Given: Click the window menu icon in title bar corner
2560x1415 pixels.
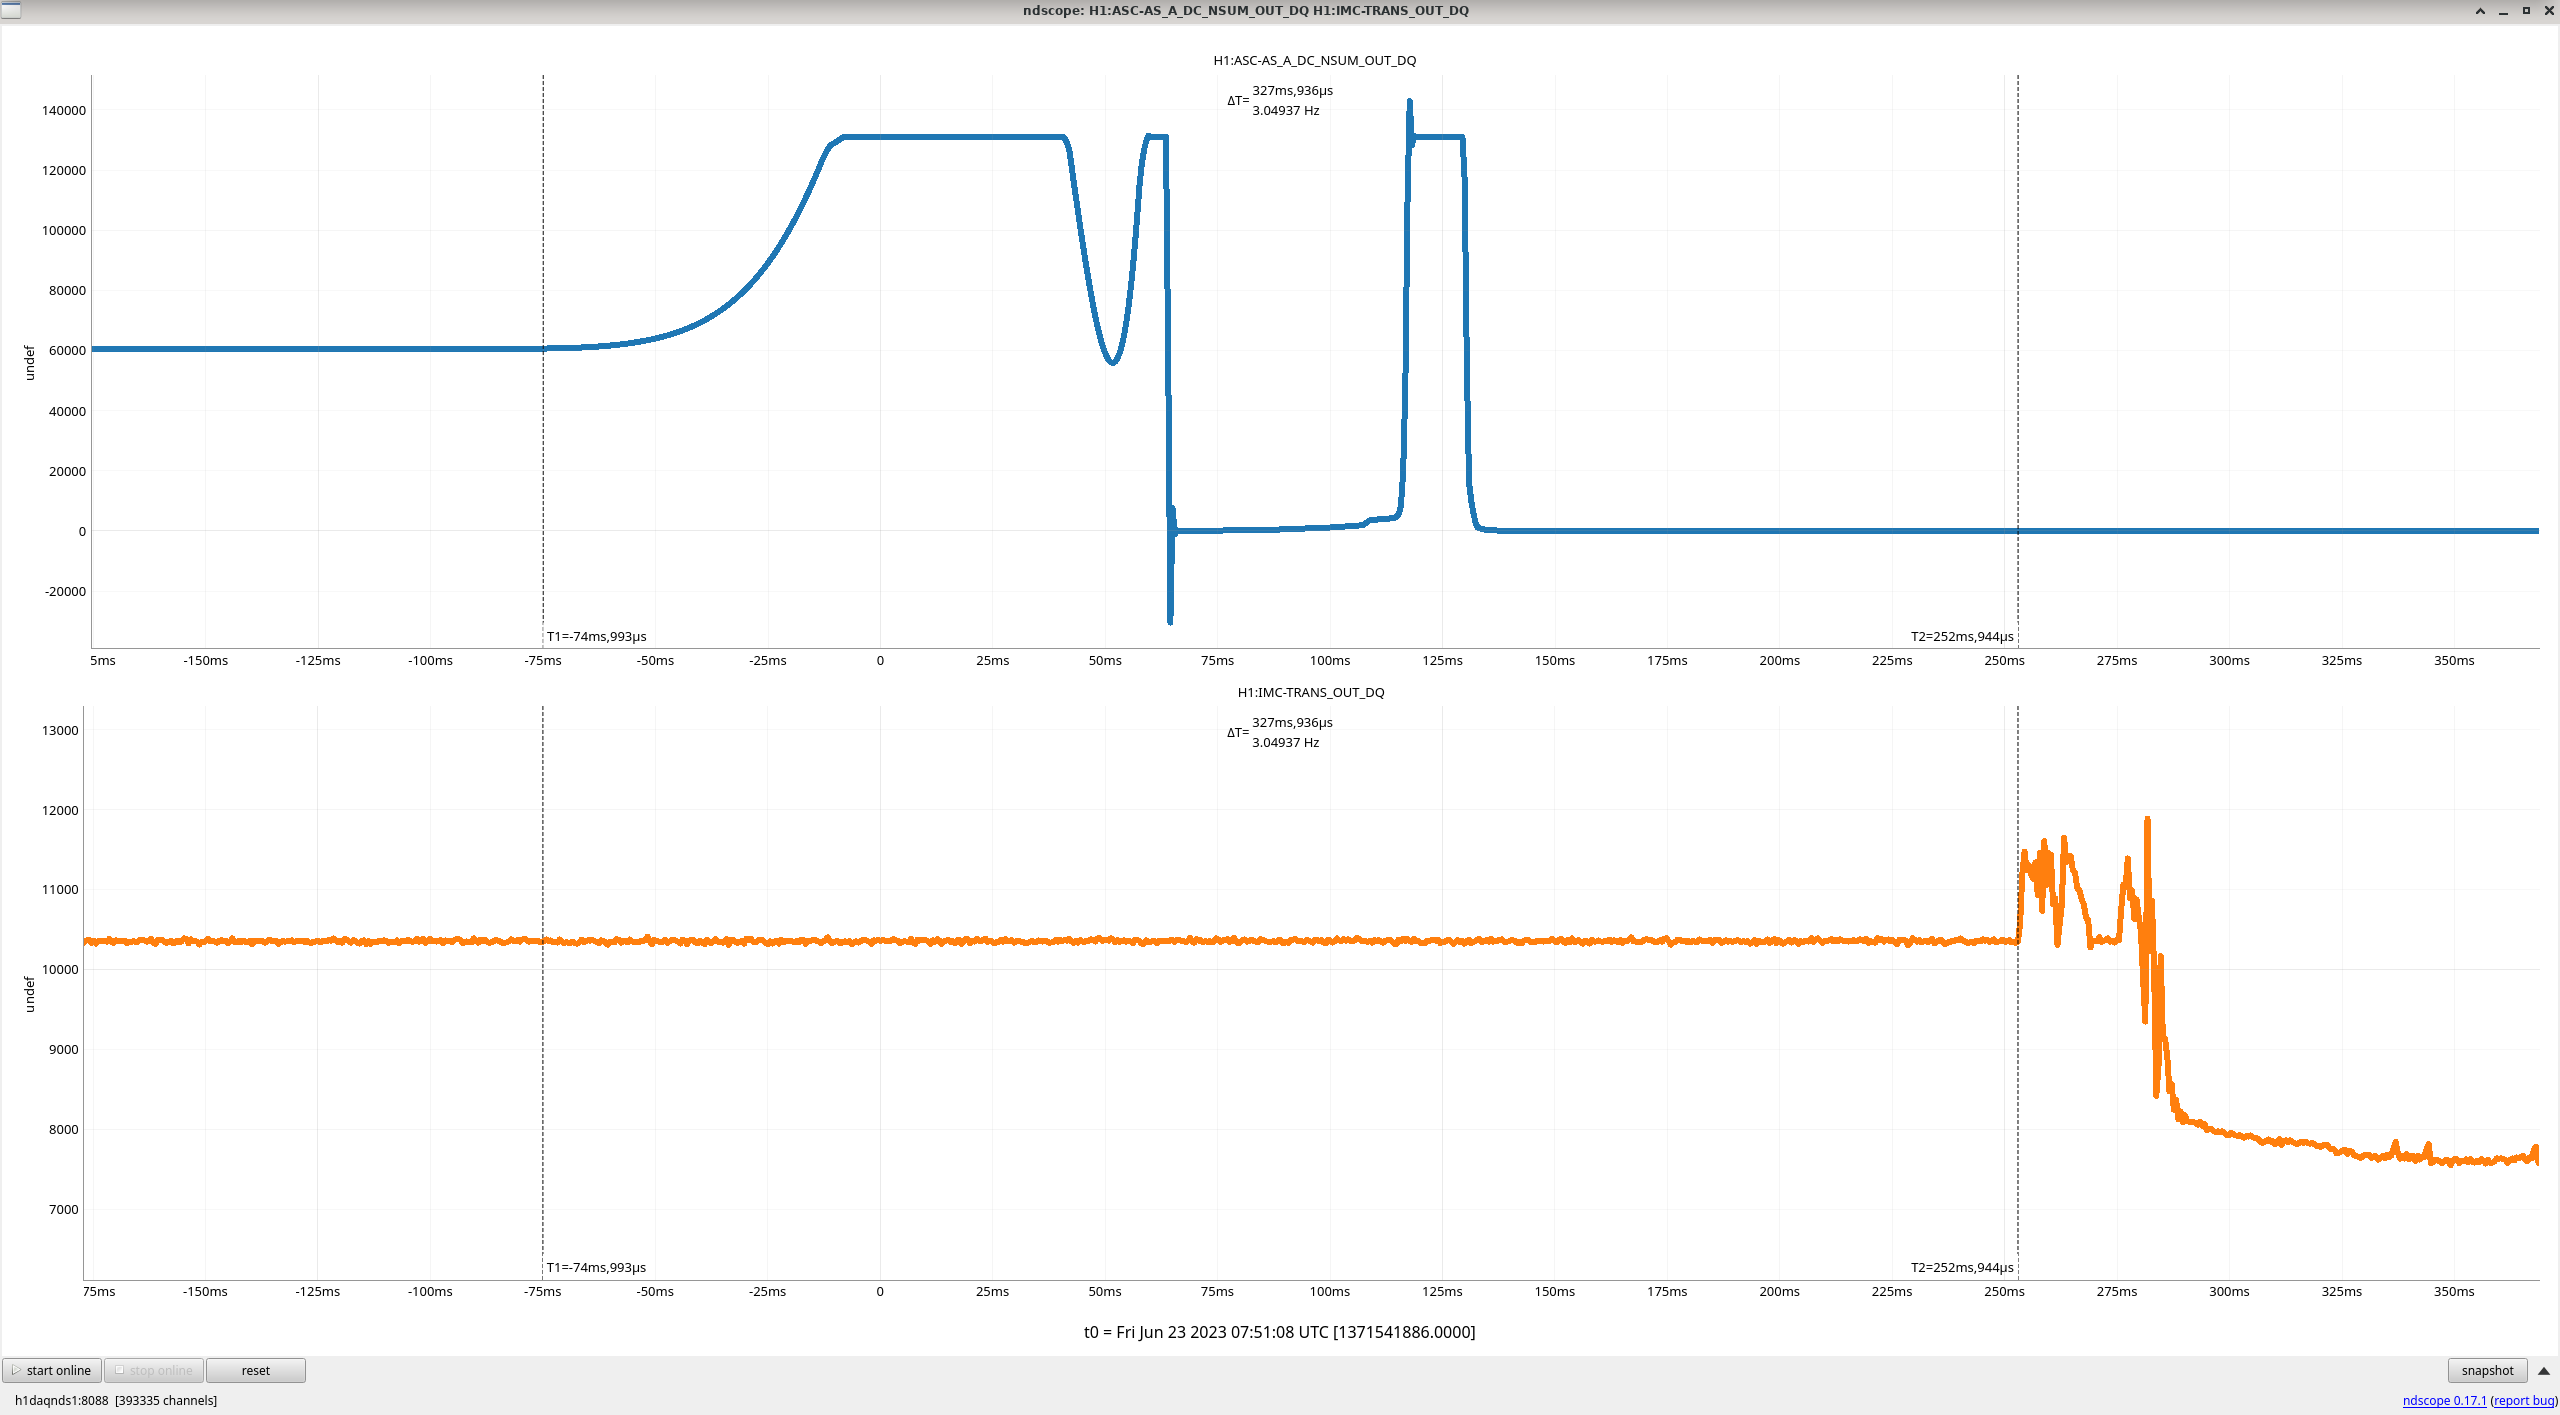Looking at the screenshot, I should click(x=11, y=10).
